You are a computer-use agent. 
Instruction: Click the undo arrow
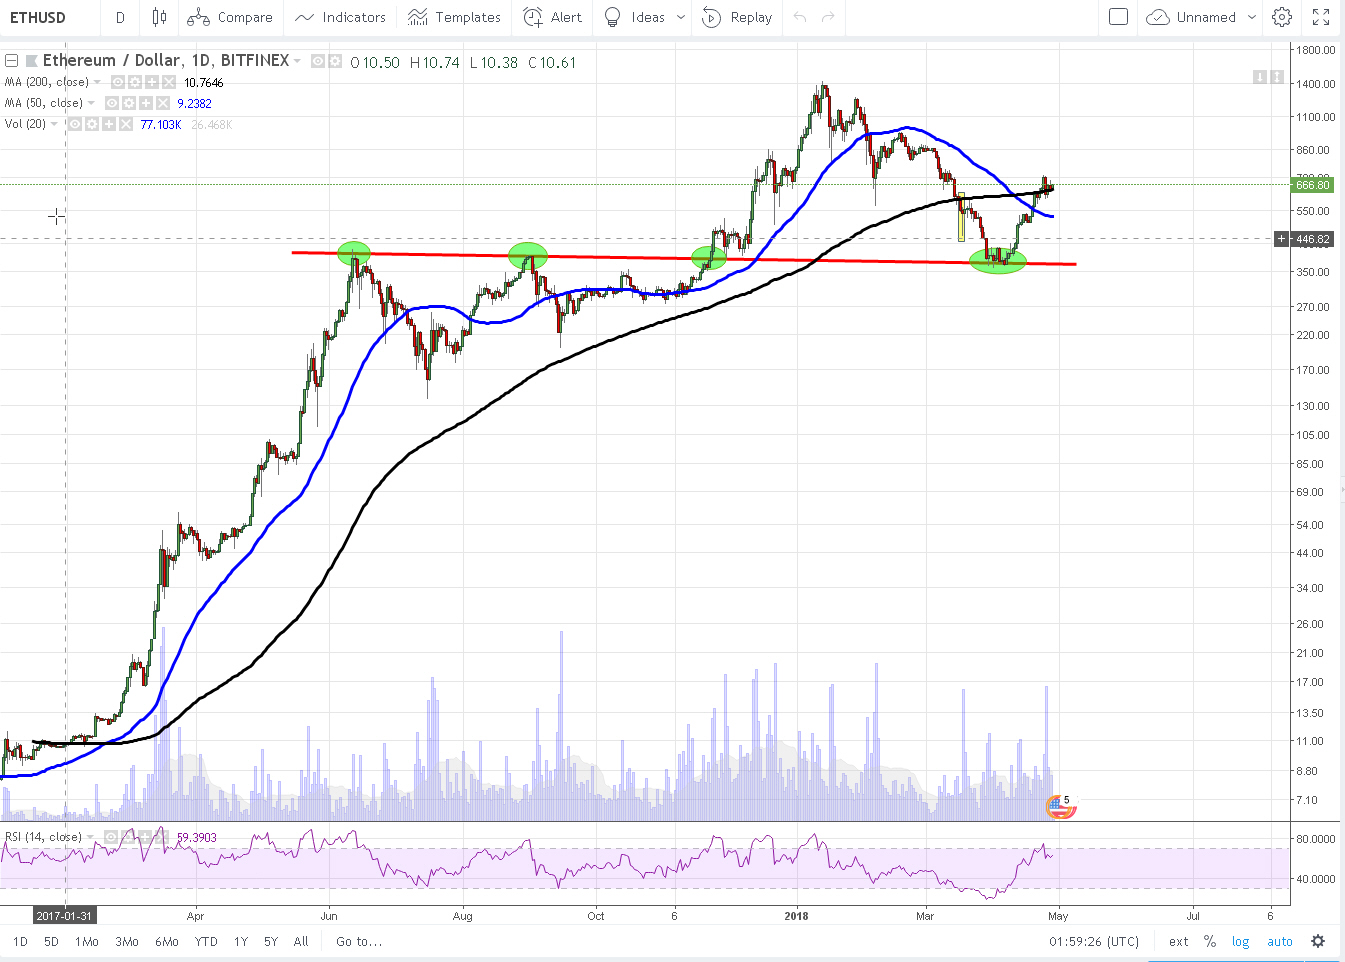point(799,17)
